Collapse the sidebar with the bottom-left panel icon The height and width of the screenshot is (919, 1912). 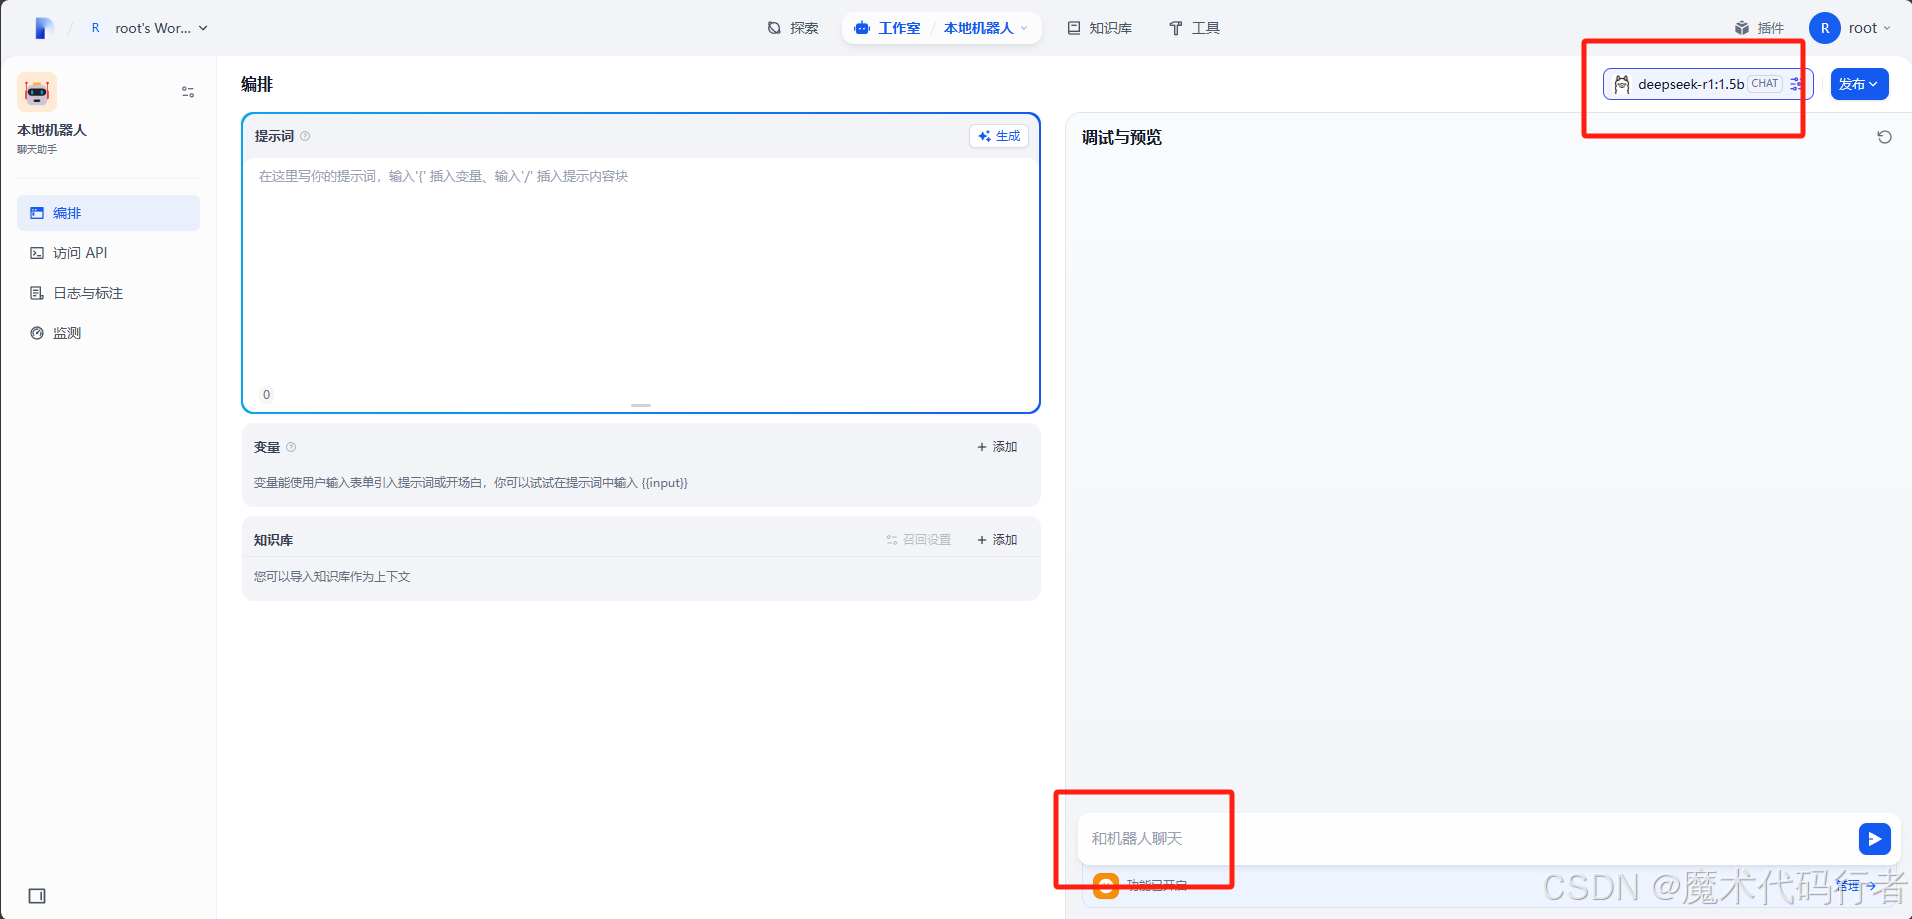(x=37, y=896)
